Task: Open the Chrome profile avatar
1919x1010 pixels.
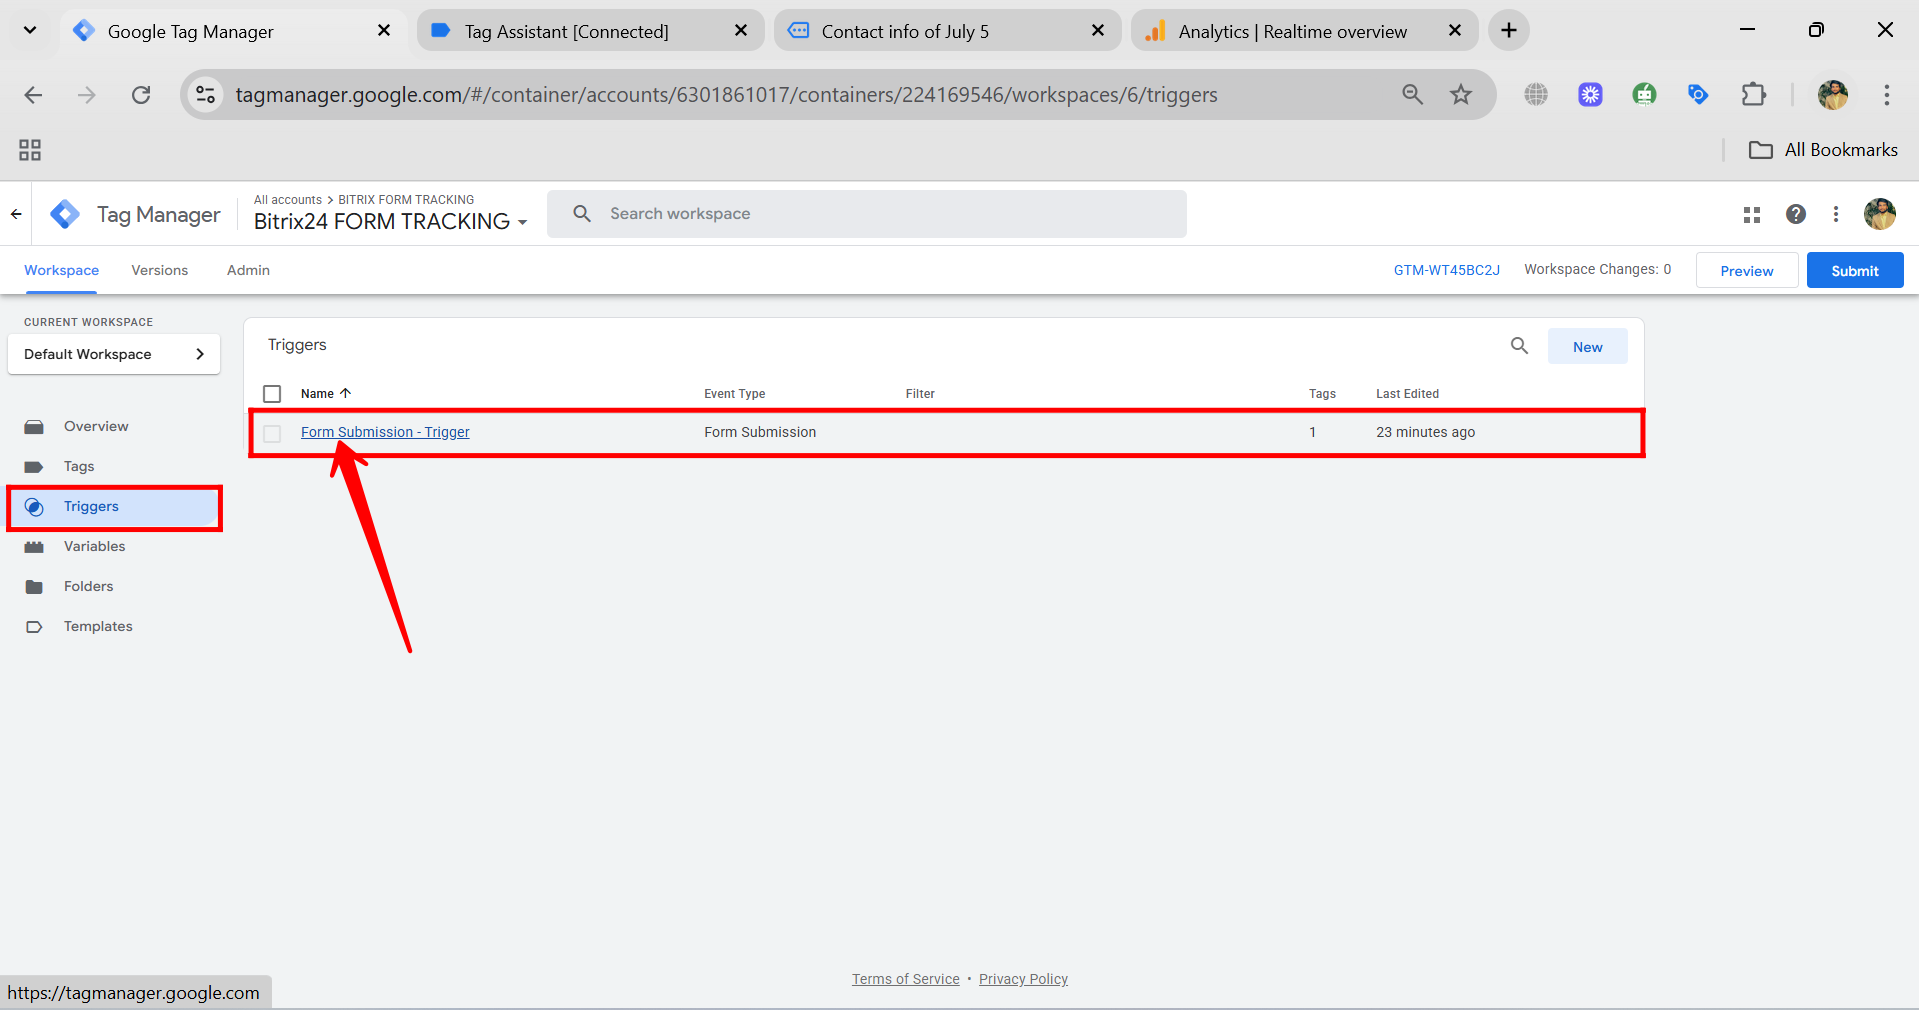Action: (1833, 95)
